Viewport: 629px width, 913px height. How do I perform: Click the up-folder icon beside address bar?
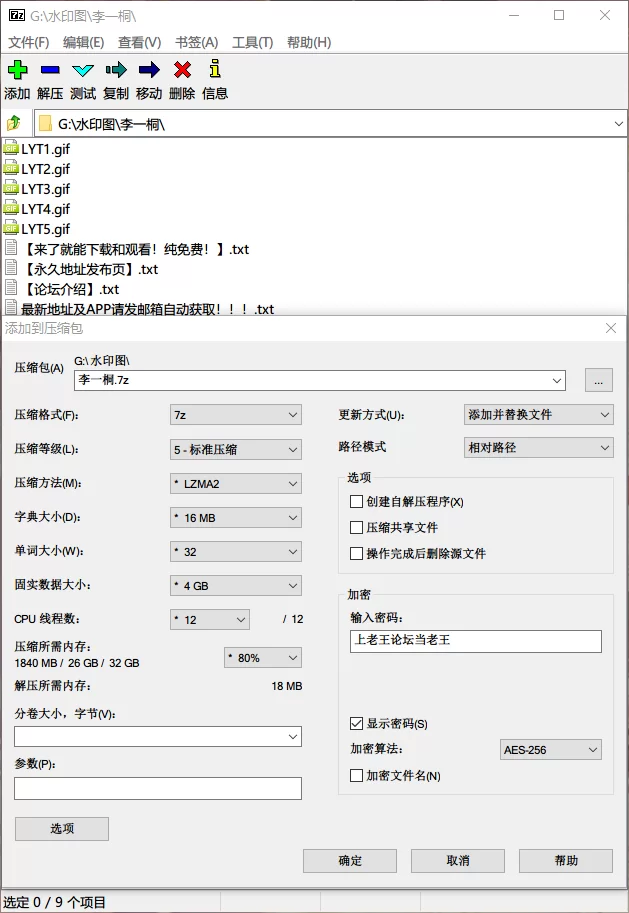click(13, 123)
